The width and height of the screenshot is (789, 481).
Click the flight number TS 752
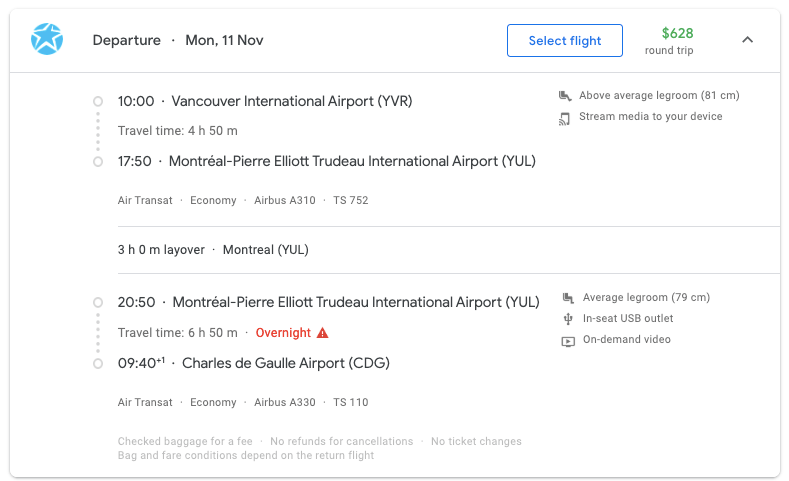pyautogui.click(x=351, y=200)
